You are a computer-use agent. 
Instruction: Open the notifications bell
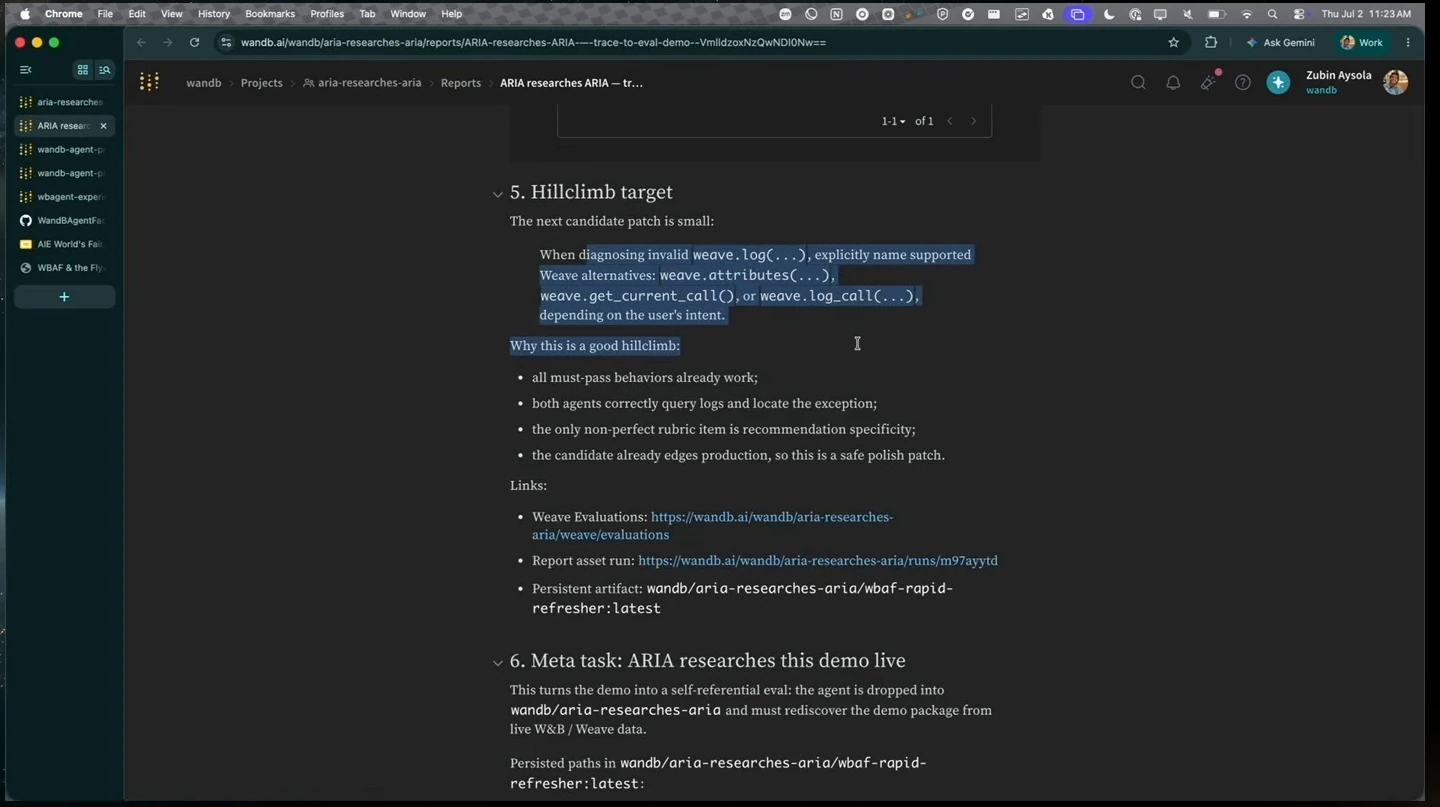tap(1173, 83)
